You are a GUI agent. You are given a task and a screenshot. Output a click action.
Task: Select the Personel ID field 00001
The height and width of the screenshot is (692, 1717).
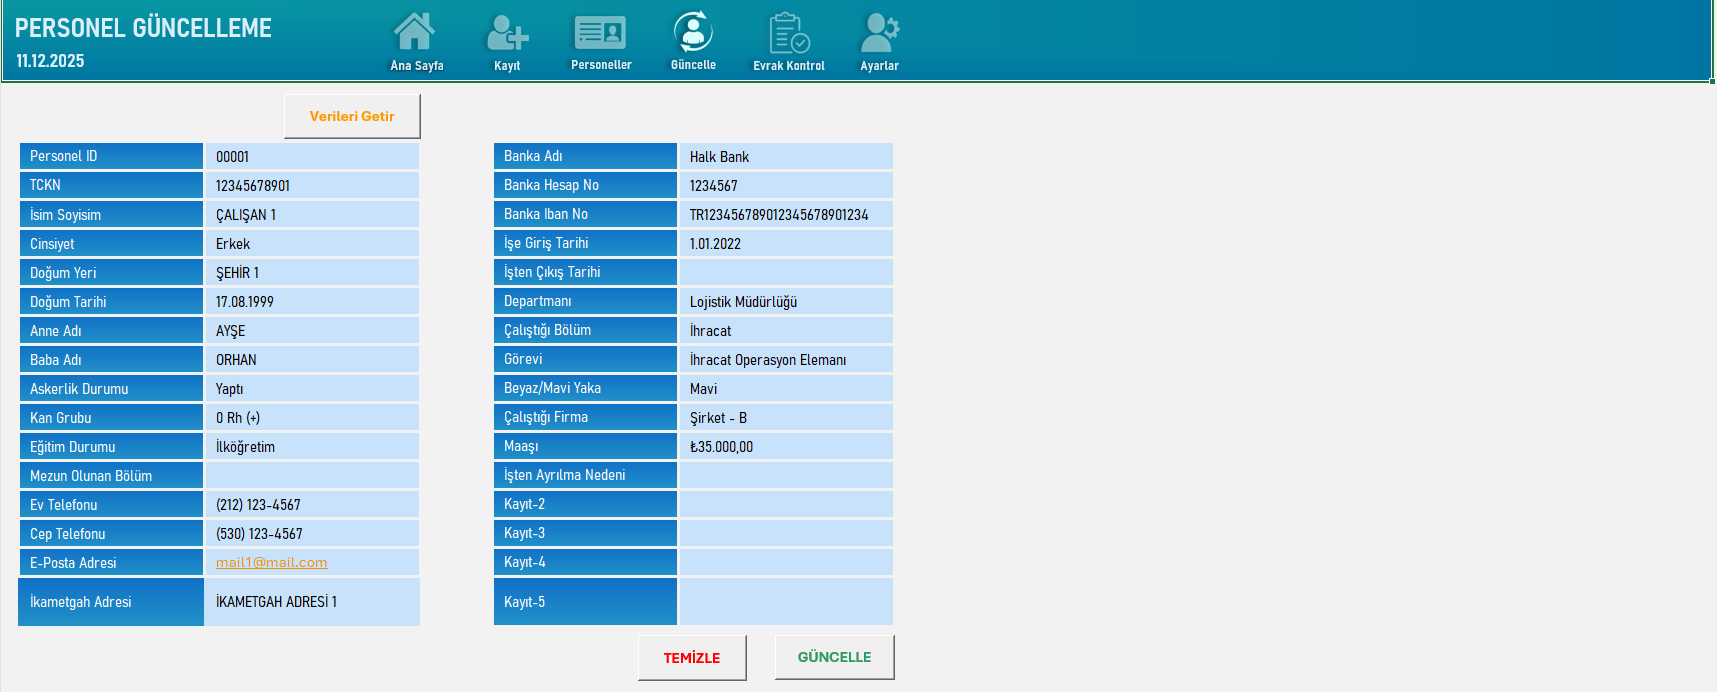312,156
